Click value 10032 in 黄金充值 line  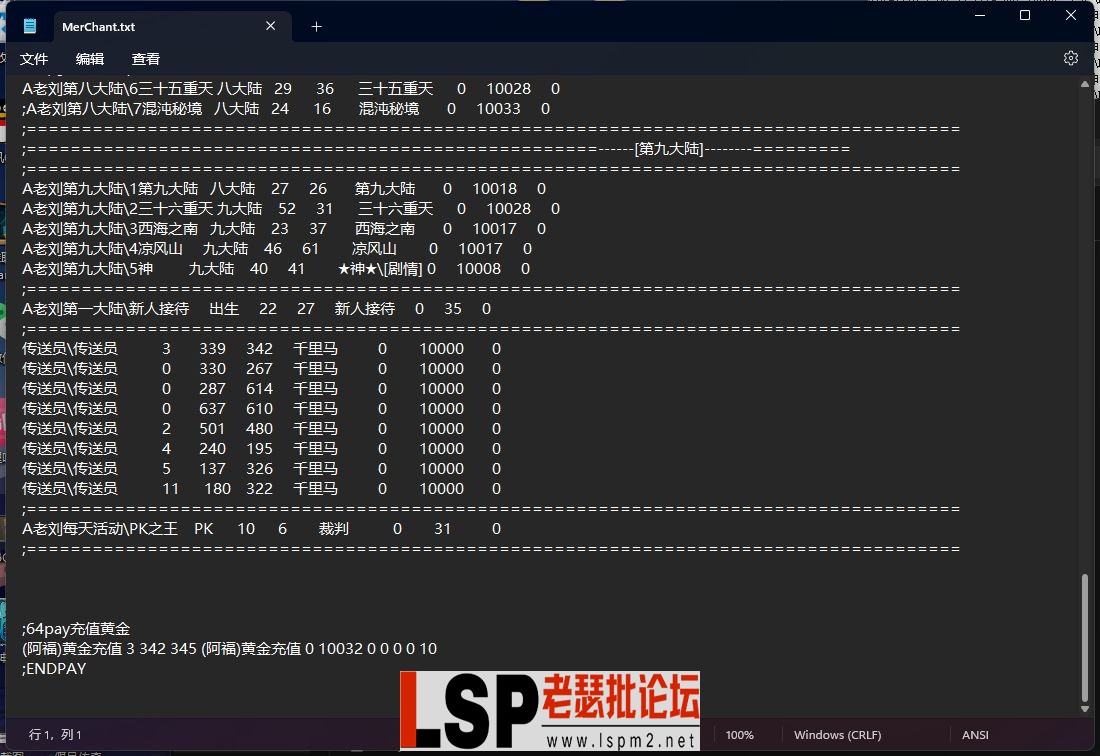pyautogui.click(x=340, y=649)
